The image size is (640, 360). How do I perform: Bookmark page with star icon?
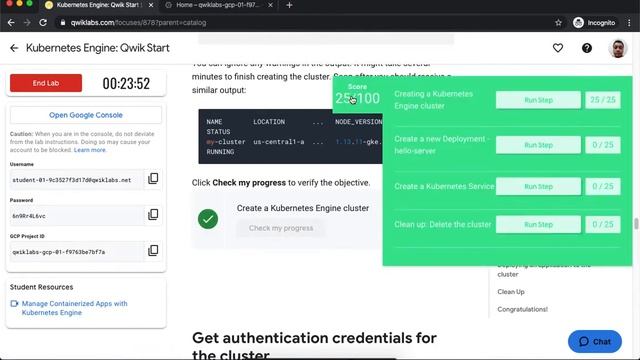point(558,23)
